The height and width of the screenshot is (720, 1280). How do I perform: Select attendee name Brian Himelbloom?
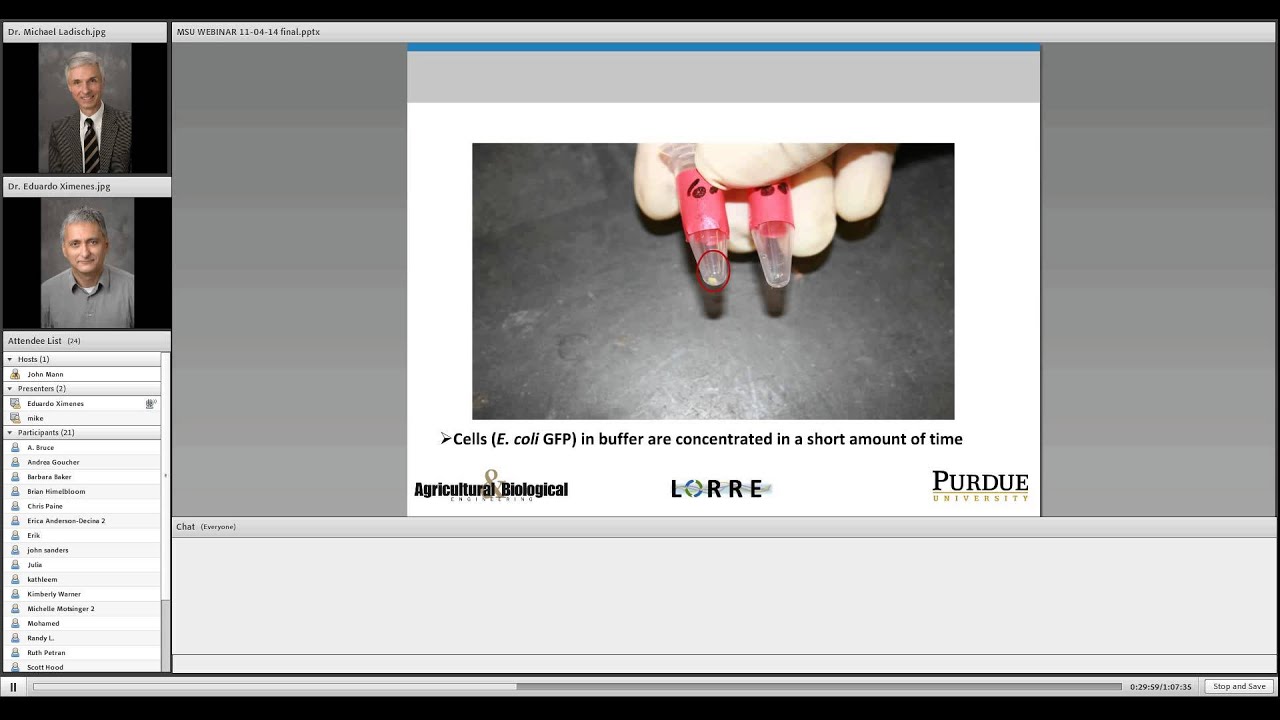click(56, 491)
